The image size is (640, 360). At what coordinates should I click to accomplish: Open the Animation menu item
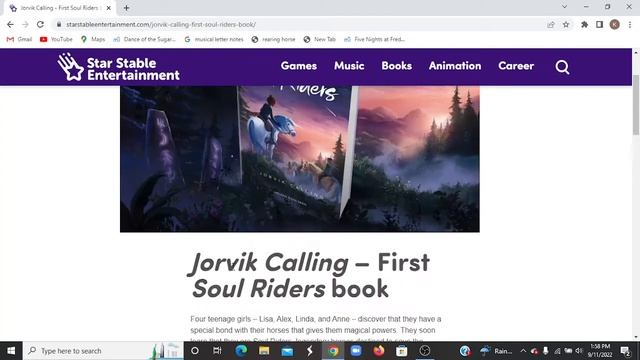click(455, 66)
